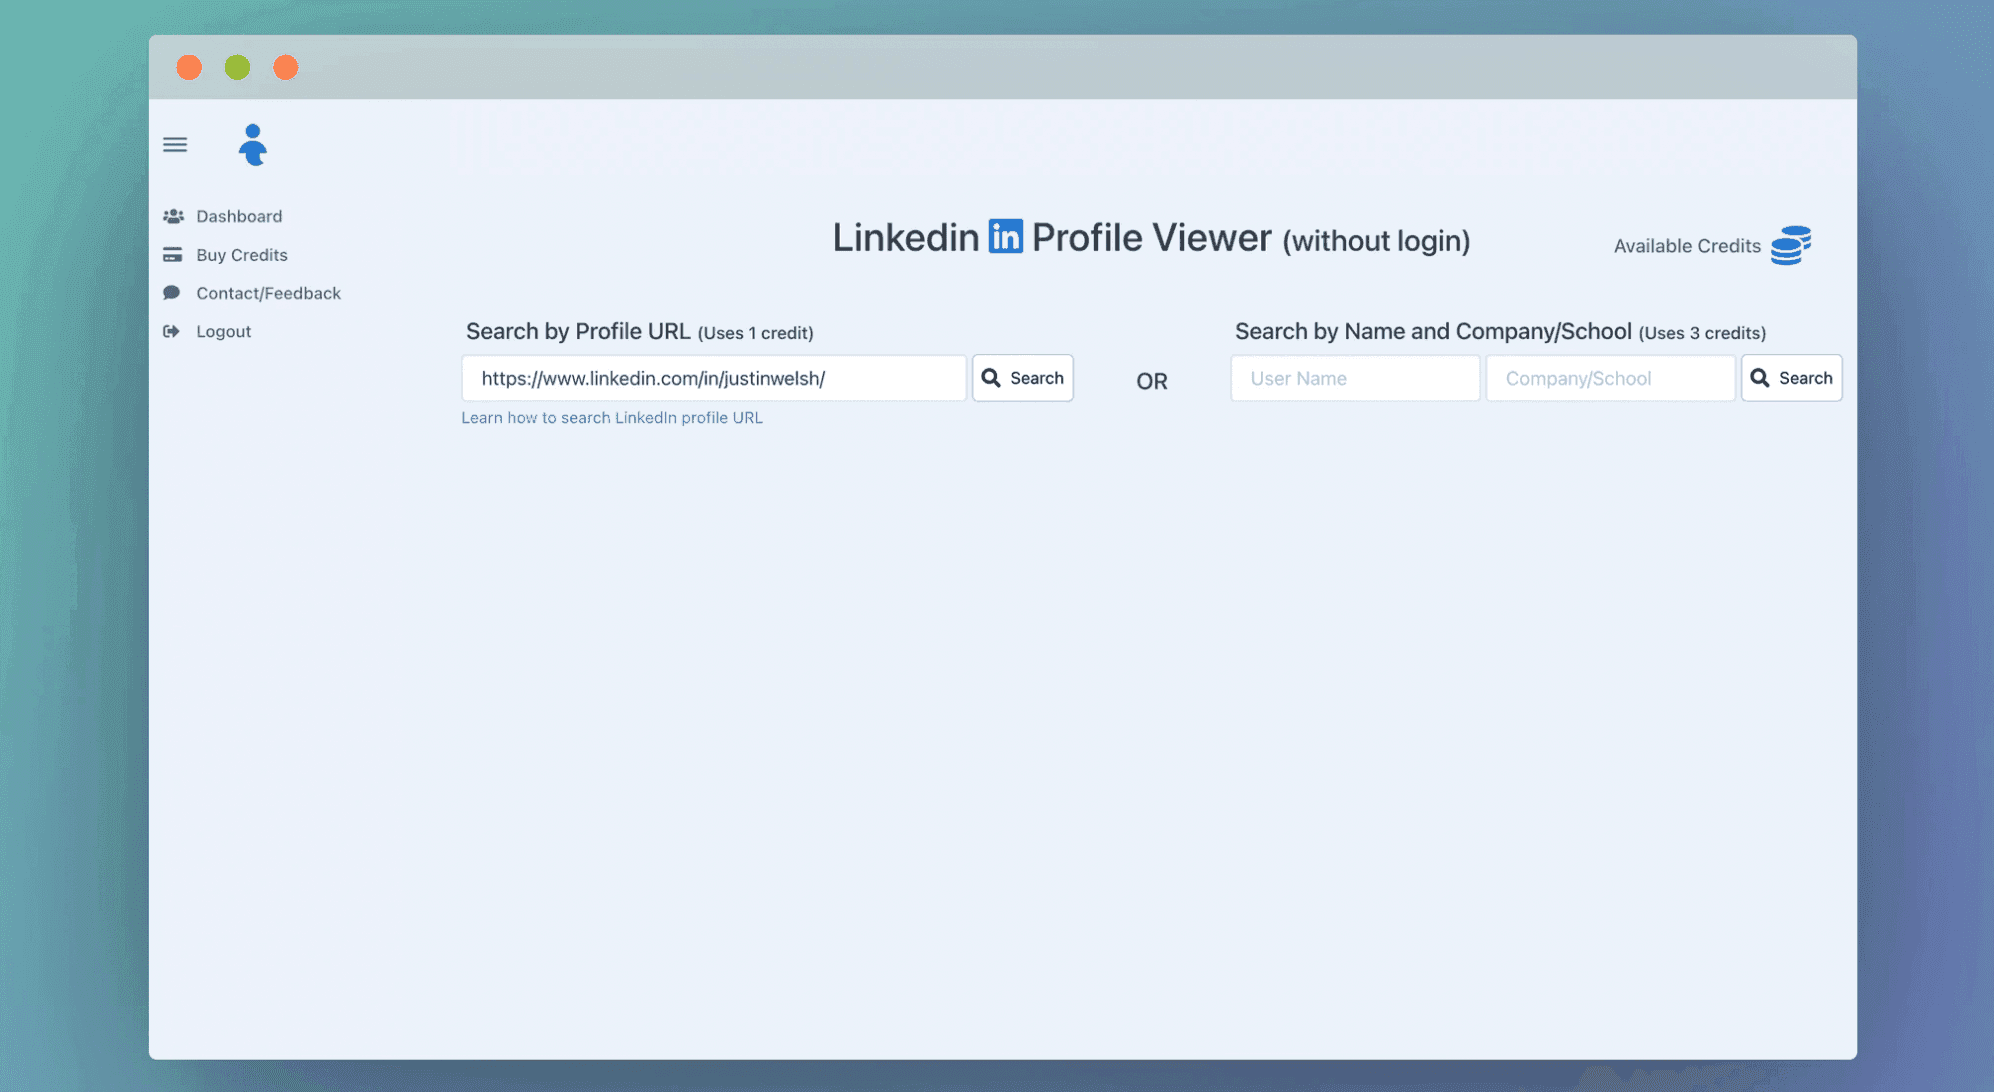Select the Company/School input field
Screen dimensions: 1994x1092
(1609, 377)
